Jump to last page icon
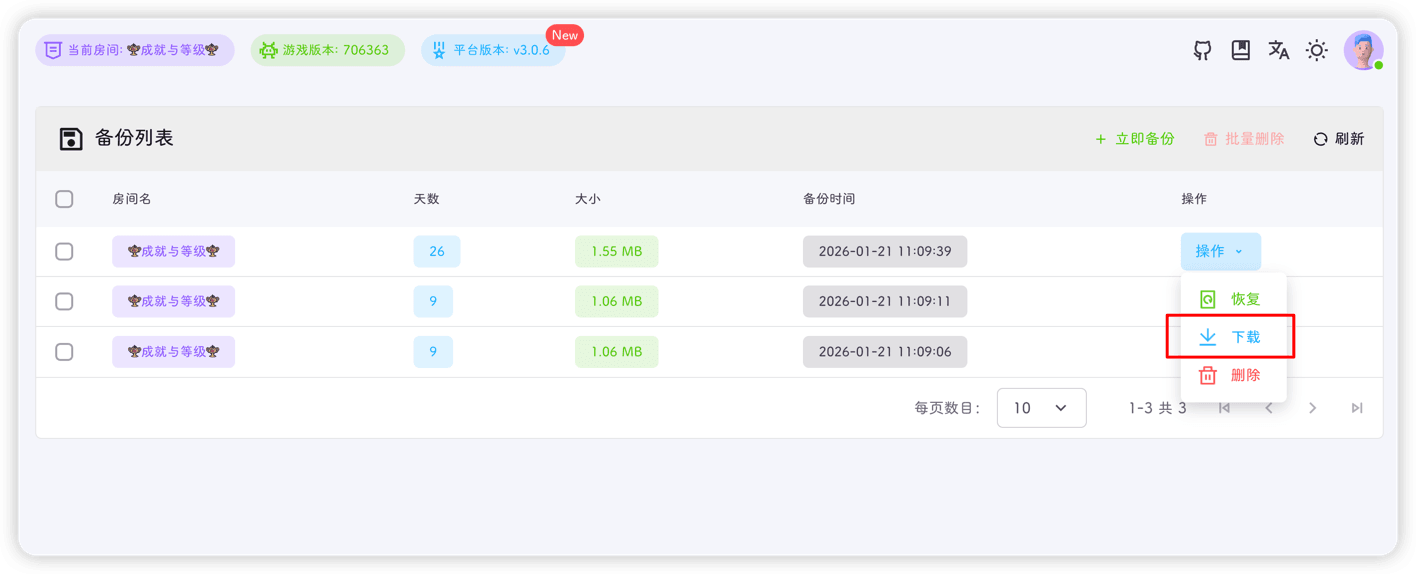This screenshot has width=1416, height=574. coord(1356,408)
